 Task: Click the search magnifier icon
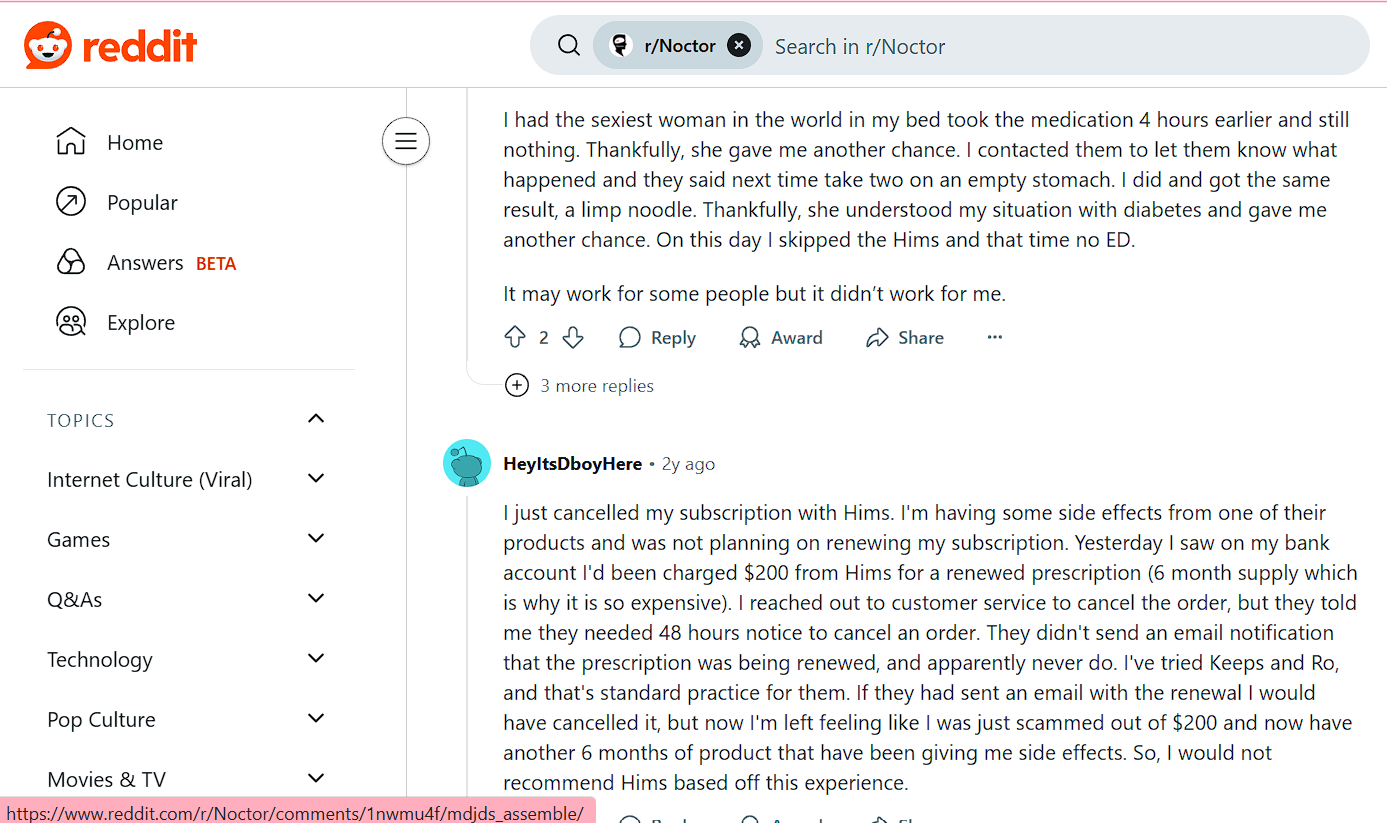click(568, 46)
